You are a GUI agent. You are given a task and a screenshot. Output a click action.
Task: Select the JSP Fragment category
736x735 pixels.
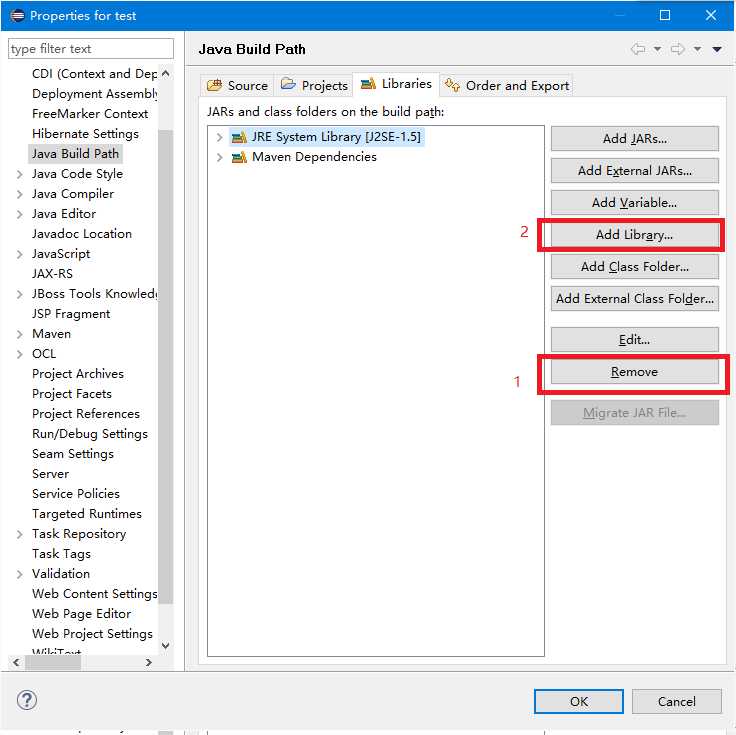click(x=71, y=314)
